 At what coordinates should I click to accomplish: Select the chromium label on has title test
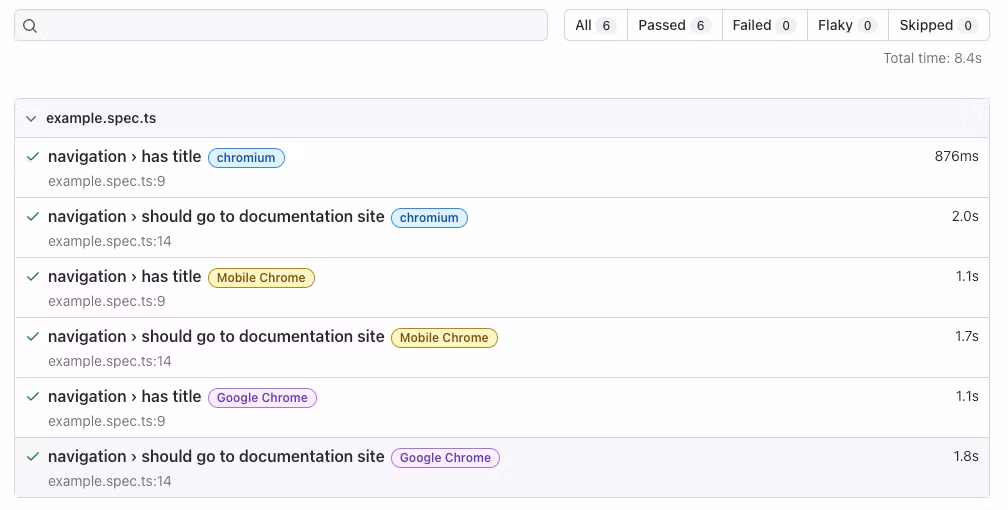(x=246, y=158)
